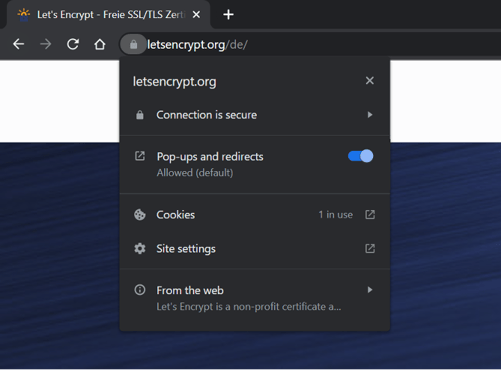Viewport: 501px width, 370px height.
Task: Expand arrow next to Connection is secure
Action: tap(370, 115)
